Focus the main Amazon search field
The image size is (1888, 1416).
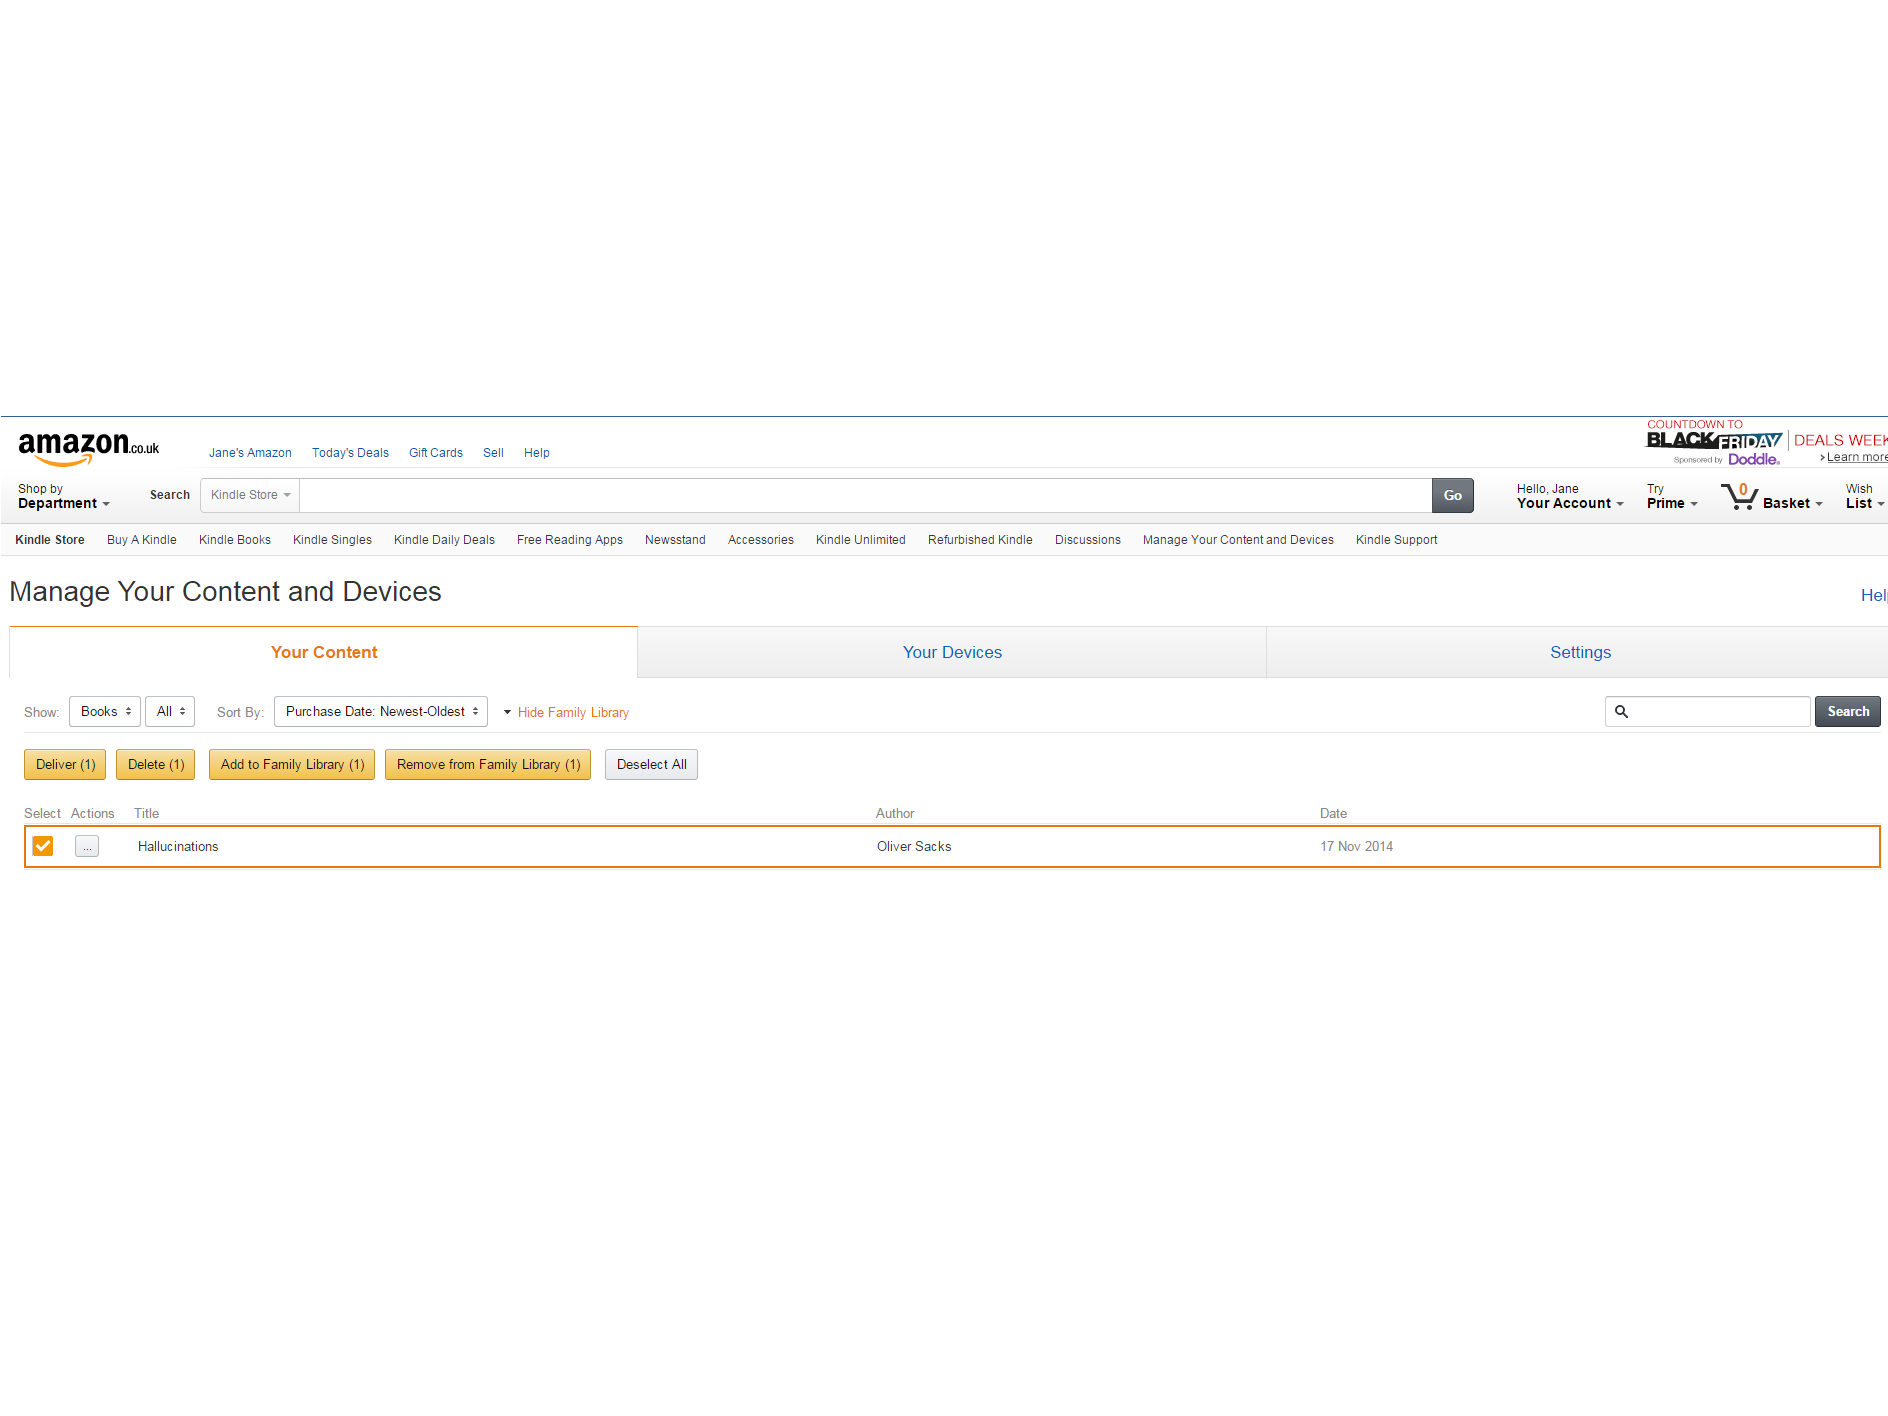866,496
